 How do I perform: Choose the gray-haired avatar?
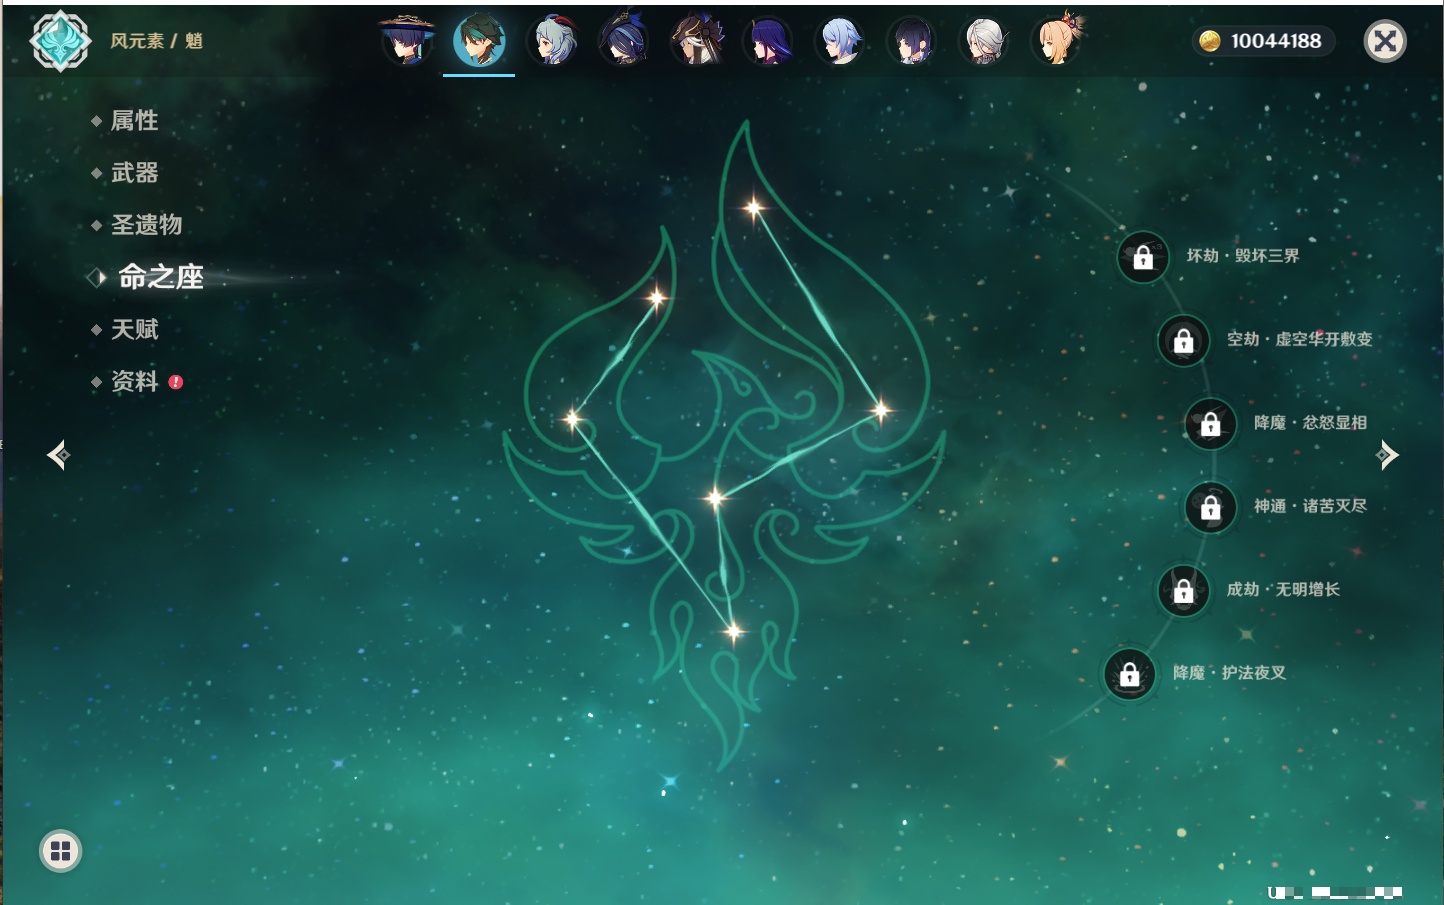pyautogui.click(x=985, y=40)
